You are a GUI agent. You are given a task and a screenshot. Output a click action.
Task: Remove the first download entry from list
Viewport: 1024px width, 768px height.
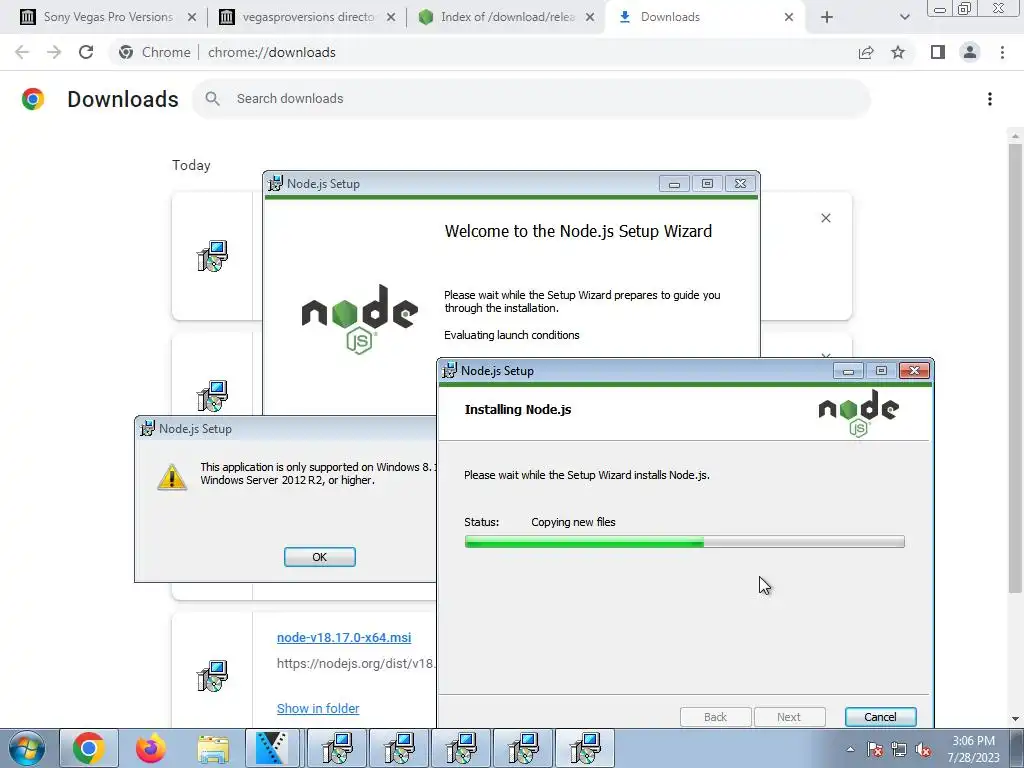click(x=825, y=218)
